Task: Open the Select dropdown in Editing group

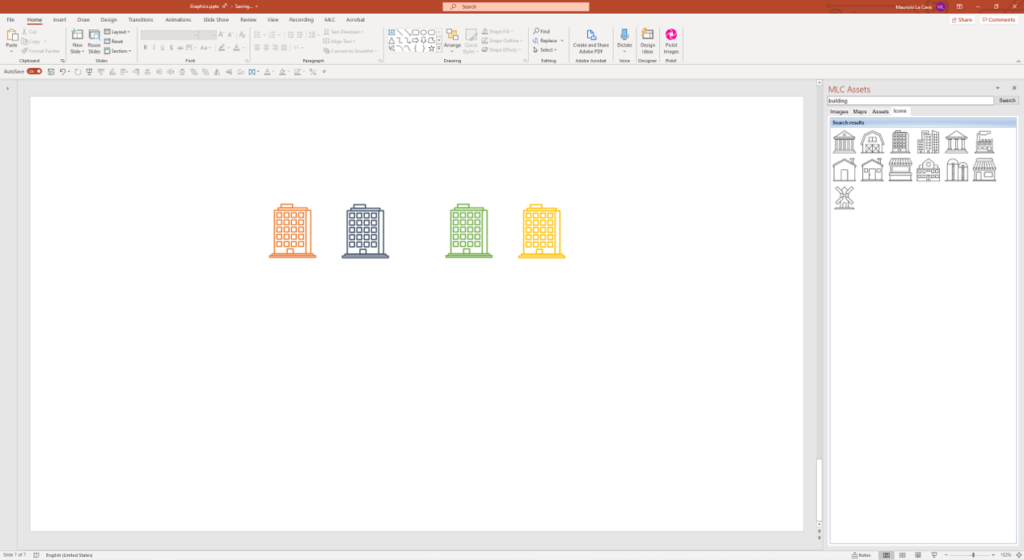Action: (545, 50)
